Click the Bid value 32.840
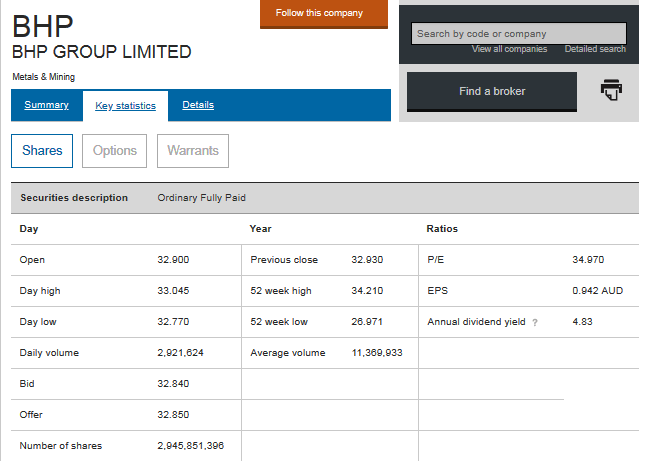Screen dimensions: 648x461 (173, 384)
